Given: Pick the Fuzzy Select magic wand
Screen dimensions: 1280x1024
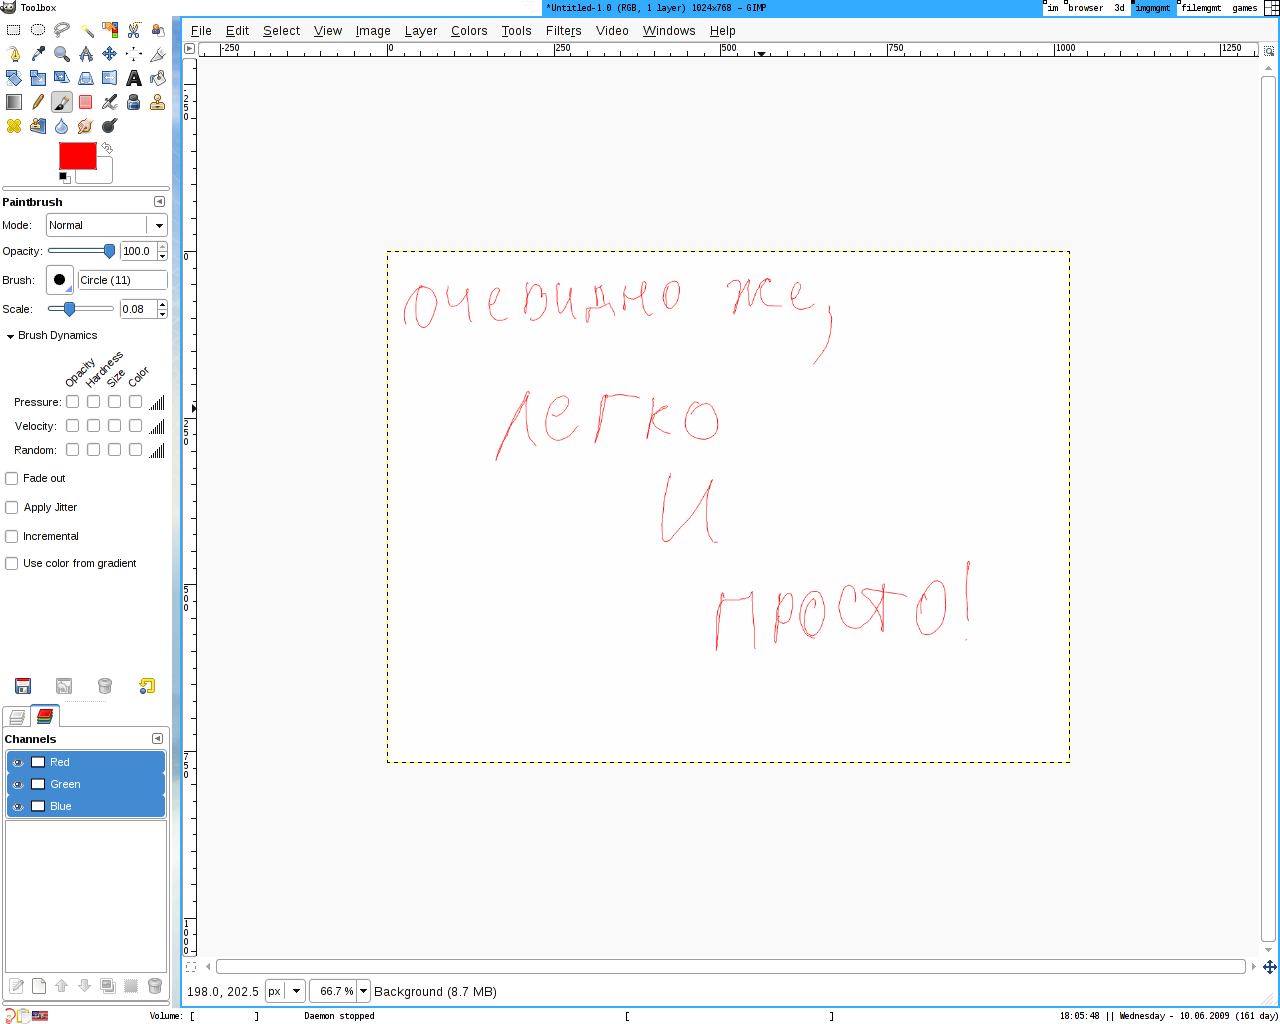Looking at the screenshot, I should [x=86, y=30].
